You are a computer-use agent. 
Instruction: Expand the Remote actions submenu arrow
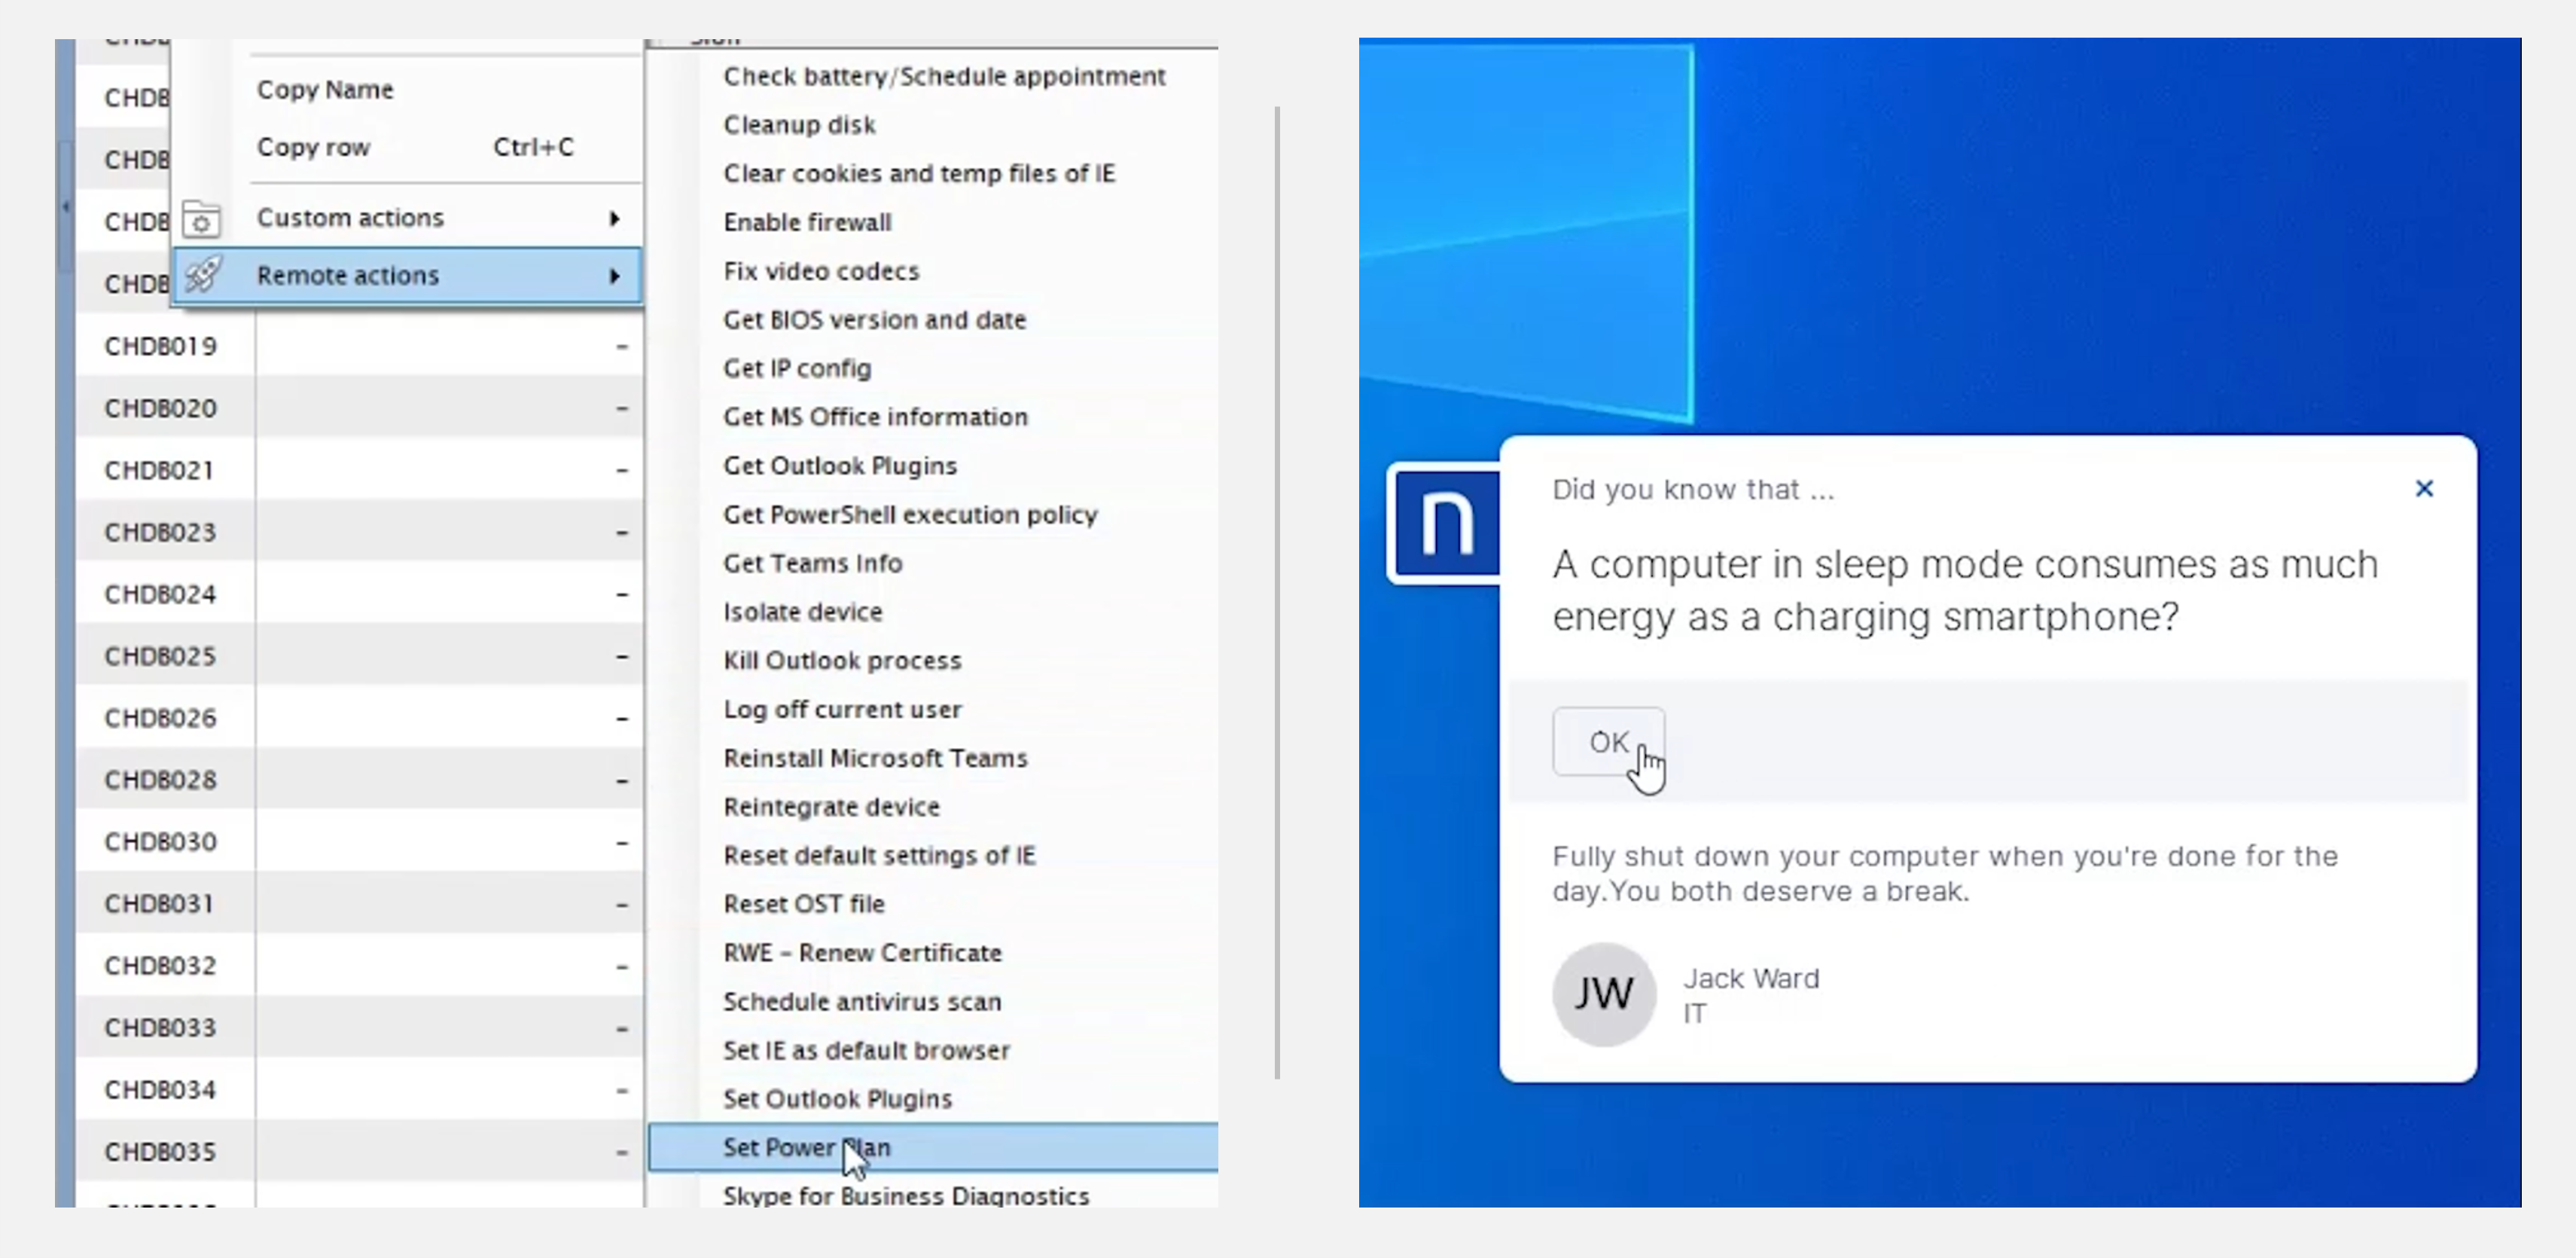click(615, 276)
